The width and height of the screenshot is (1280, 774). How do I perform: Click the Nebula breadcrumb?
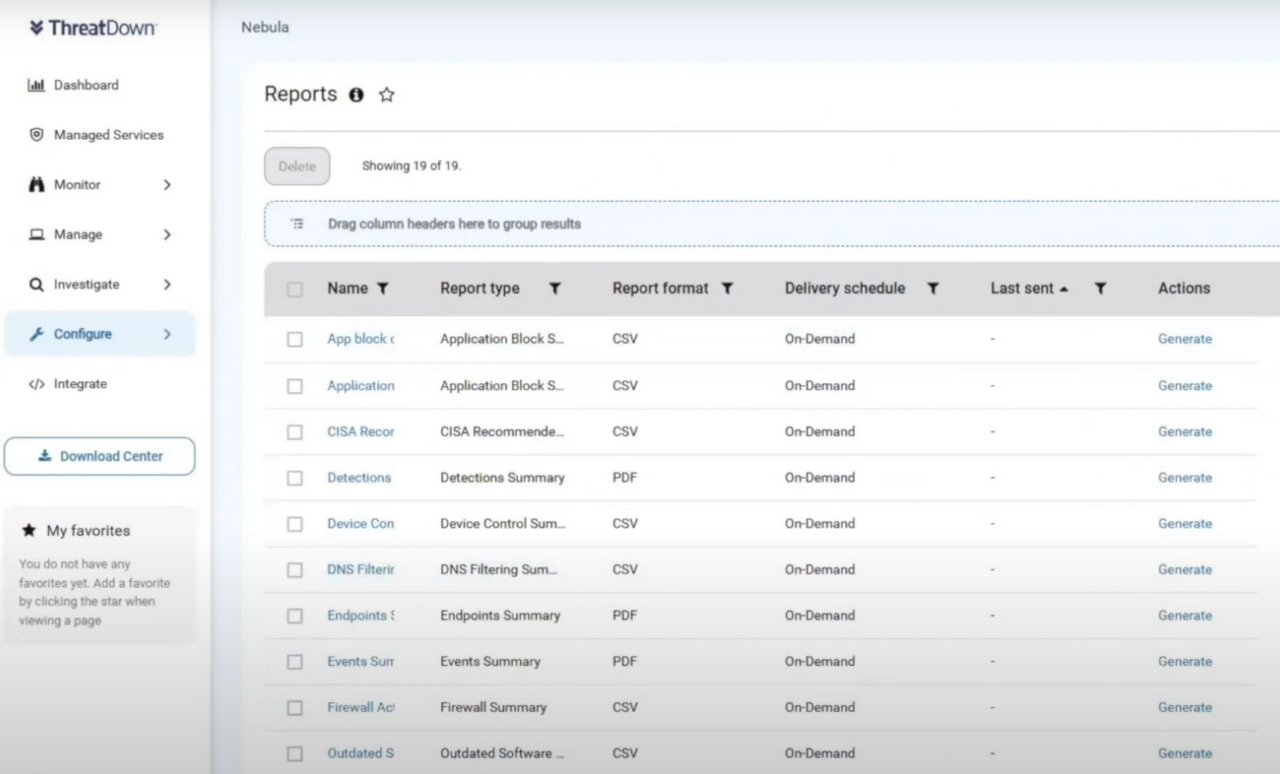pos(264,27)
